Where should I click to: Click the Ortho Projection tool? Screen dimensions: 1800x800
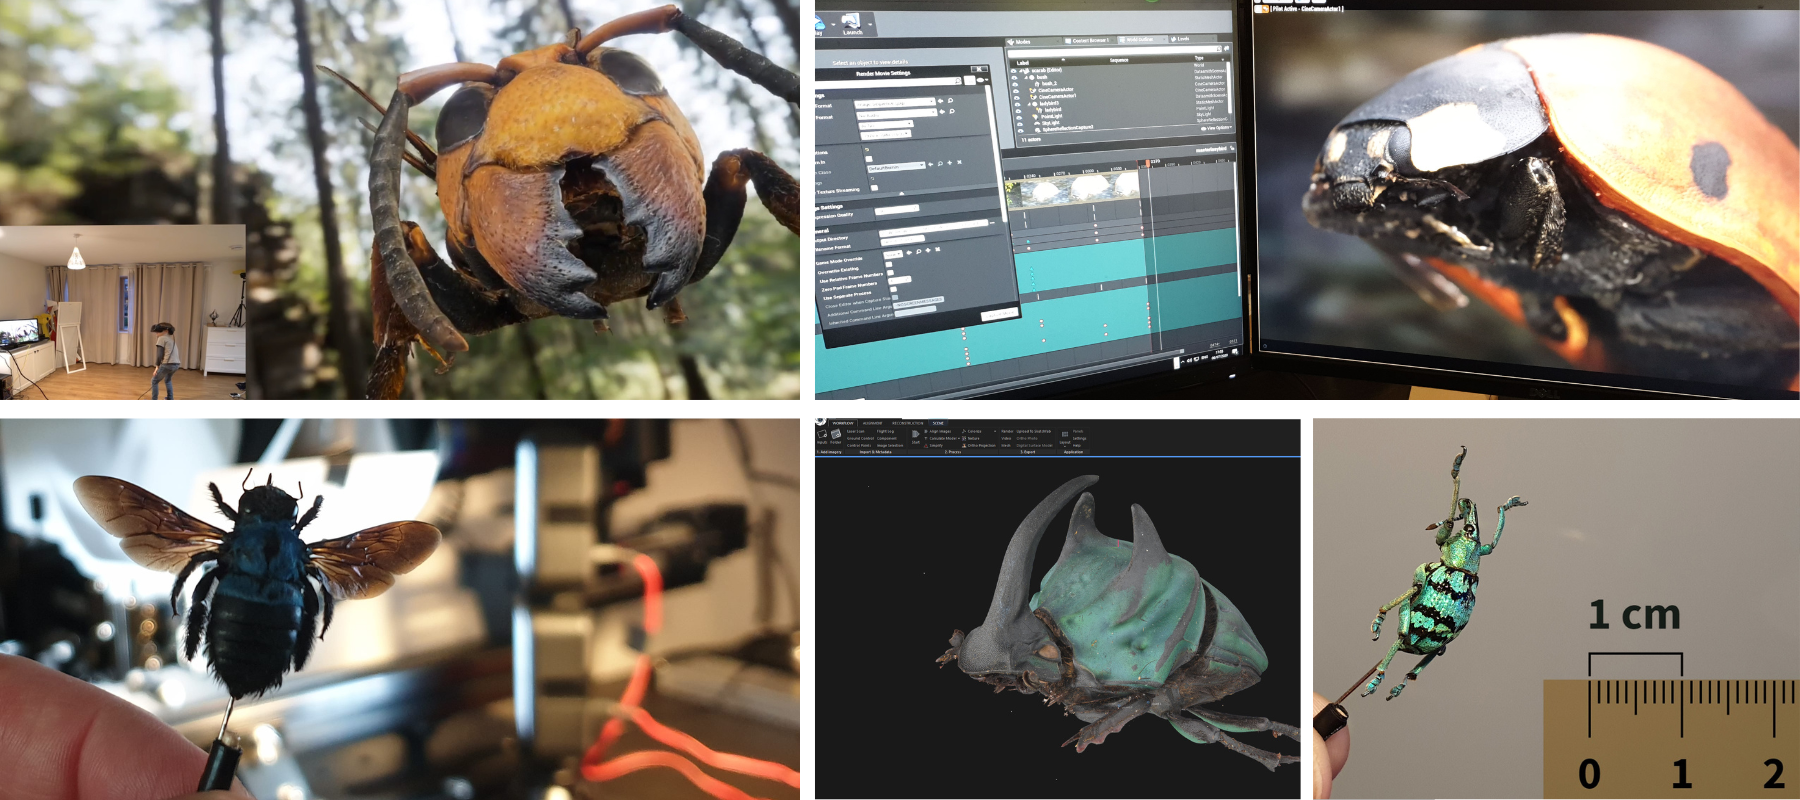979,446
